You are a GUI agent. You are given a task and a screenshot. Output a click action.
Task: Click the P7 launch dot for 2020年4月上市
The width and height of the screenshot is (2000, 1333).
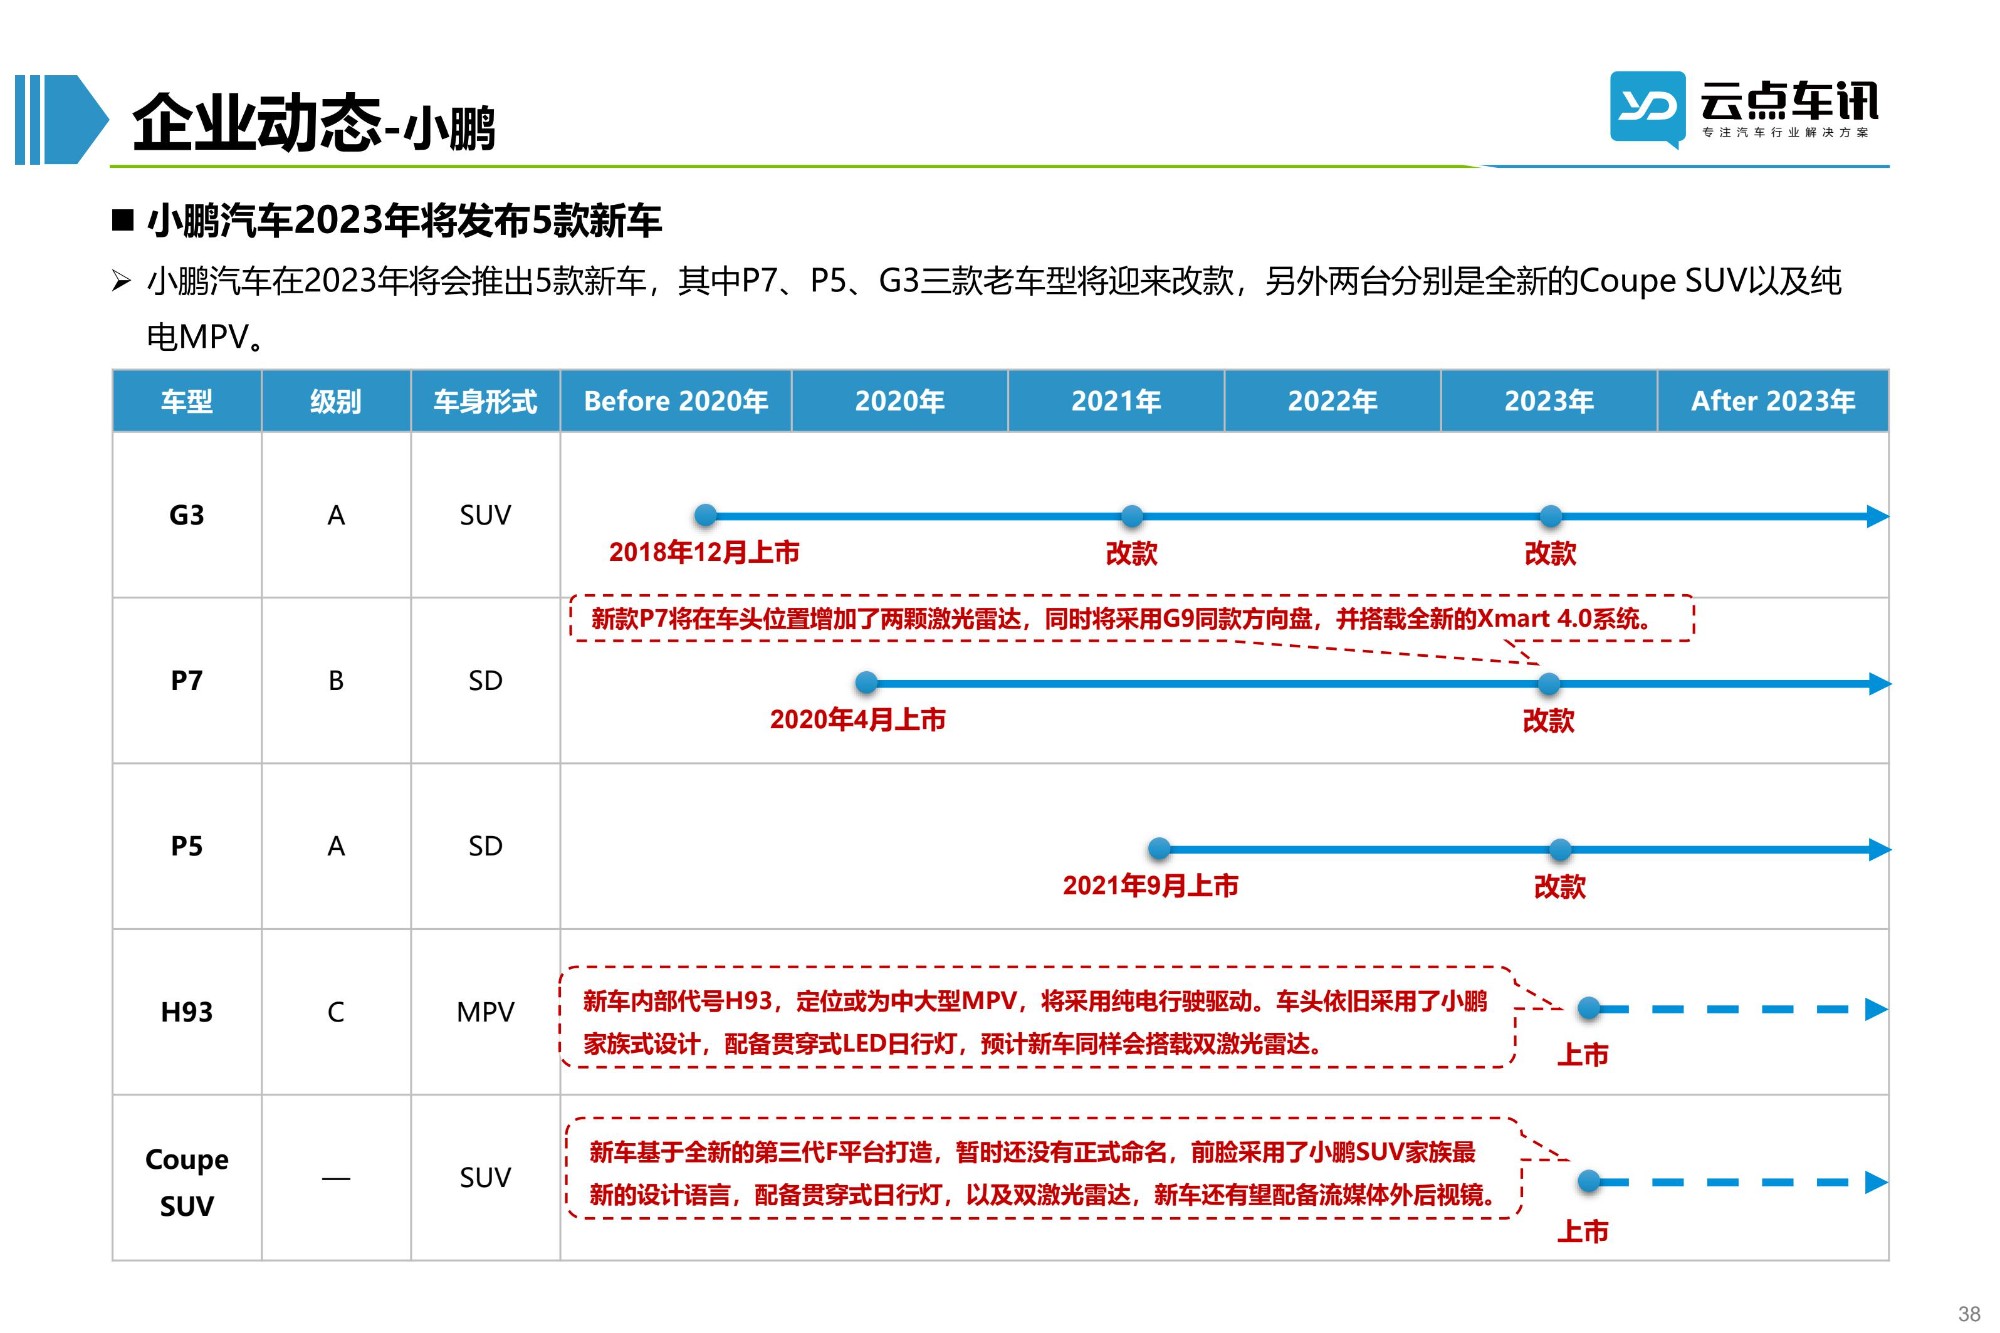point(867,683)
